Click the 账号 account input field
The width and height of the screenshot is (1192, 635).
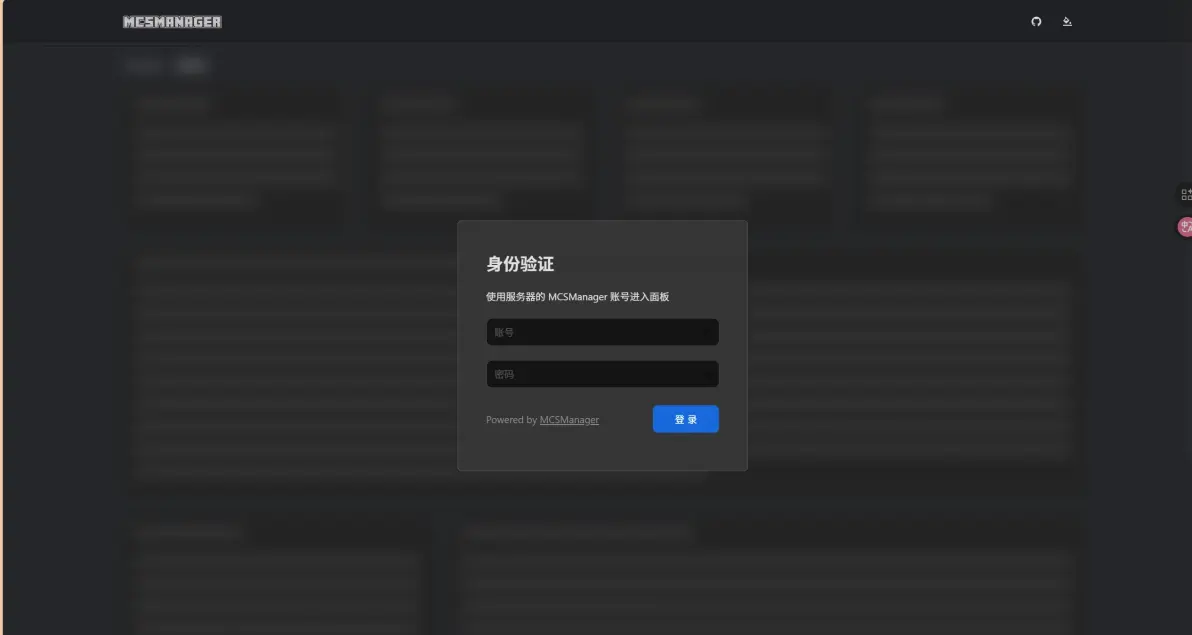pyautogui.click(x=602, y=332)
